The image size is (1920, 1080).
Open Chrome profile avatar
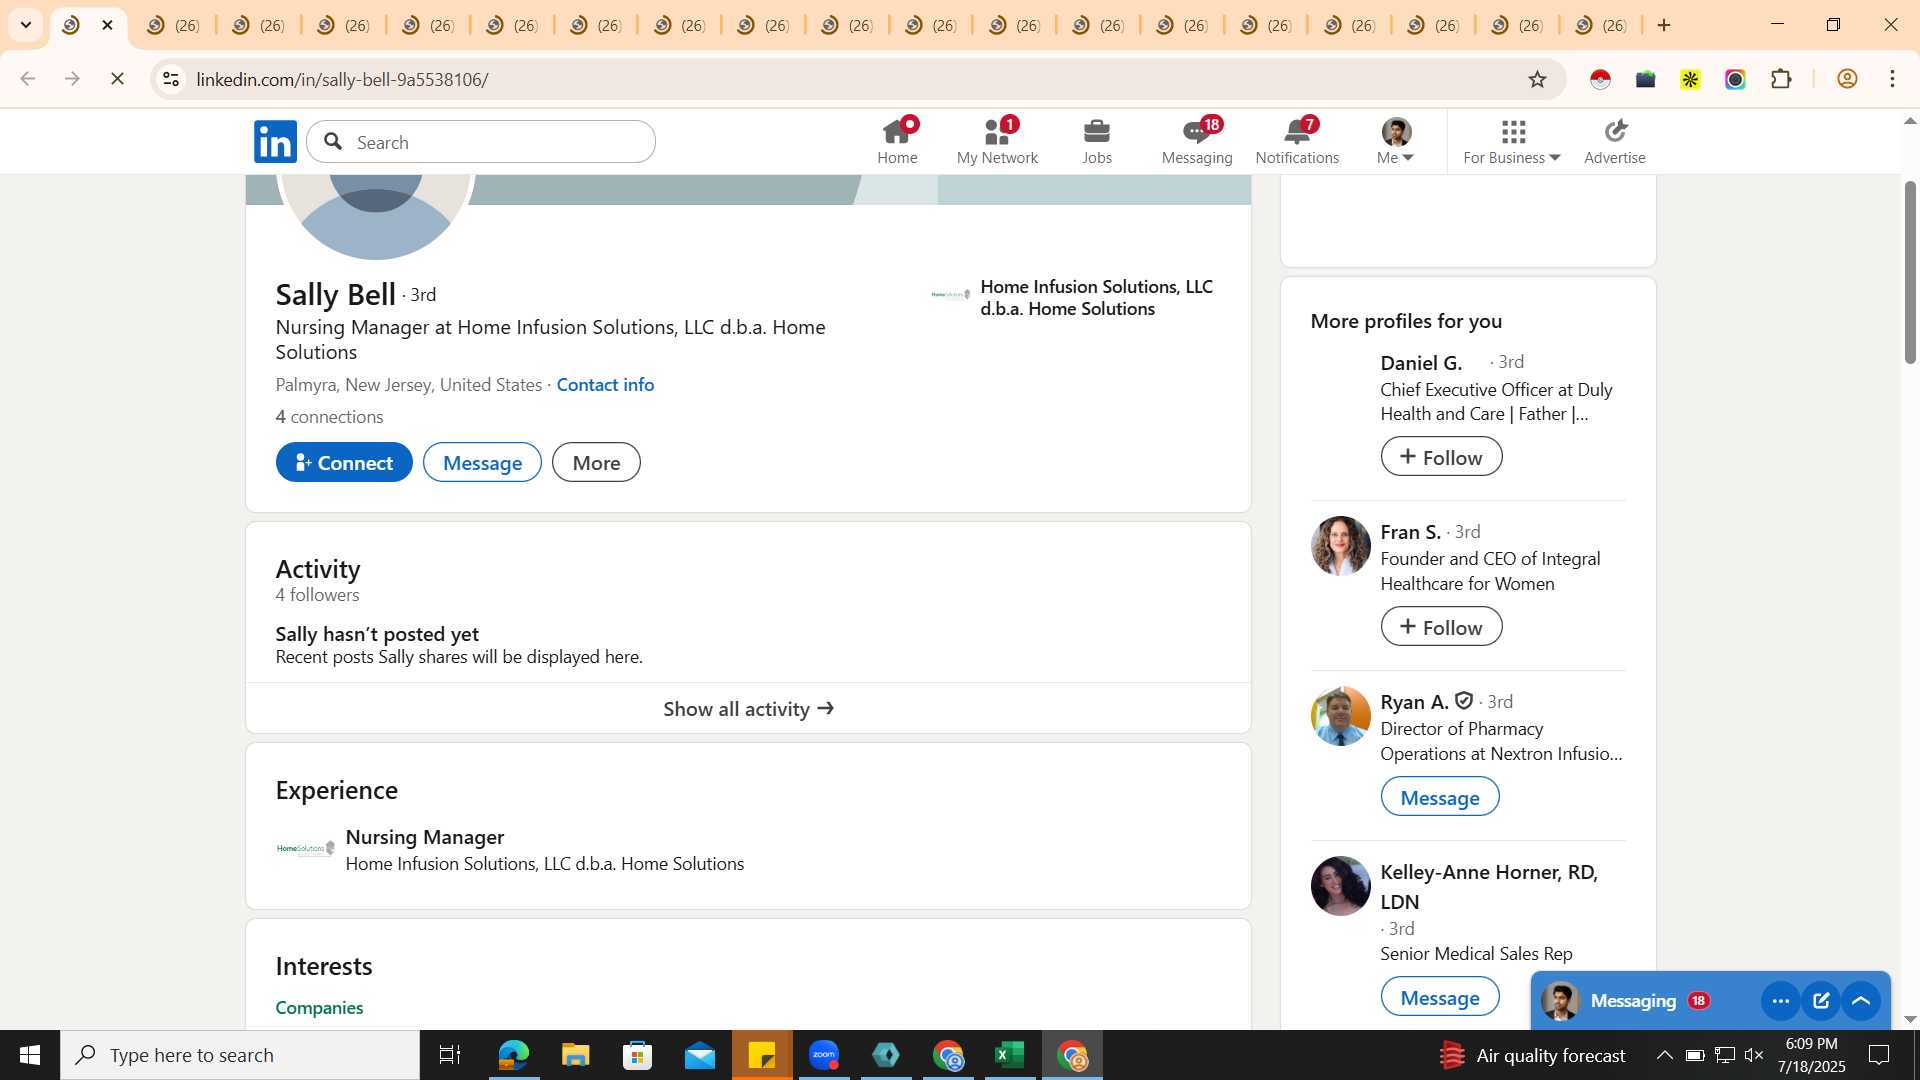(x=1847, y=79)
